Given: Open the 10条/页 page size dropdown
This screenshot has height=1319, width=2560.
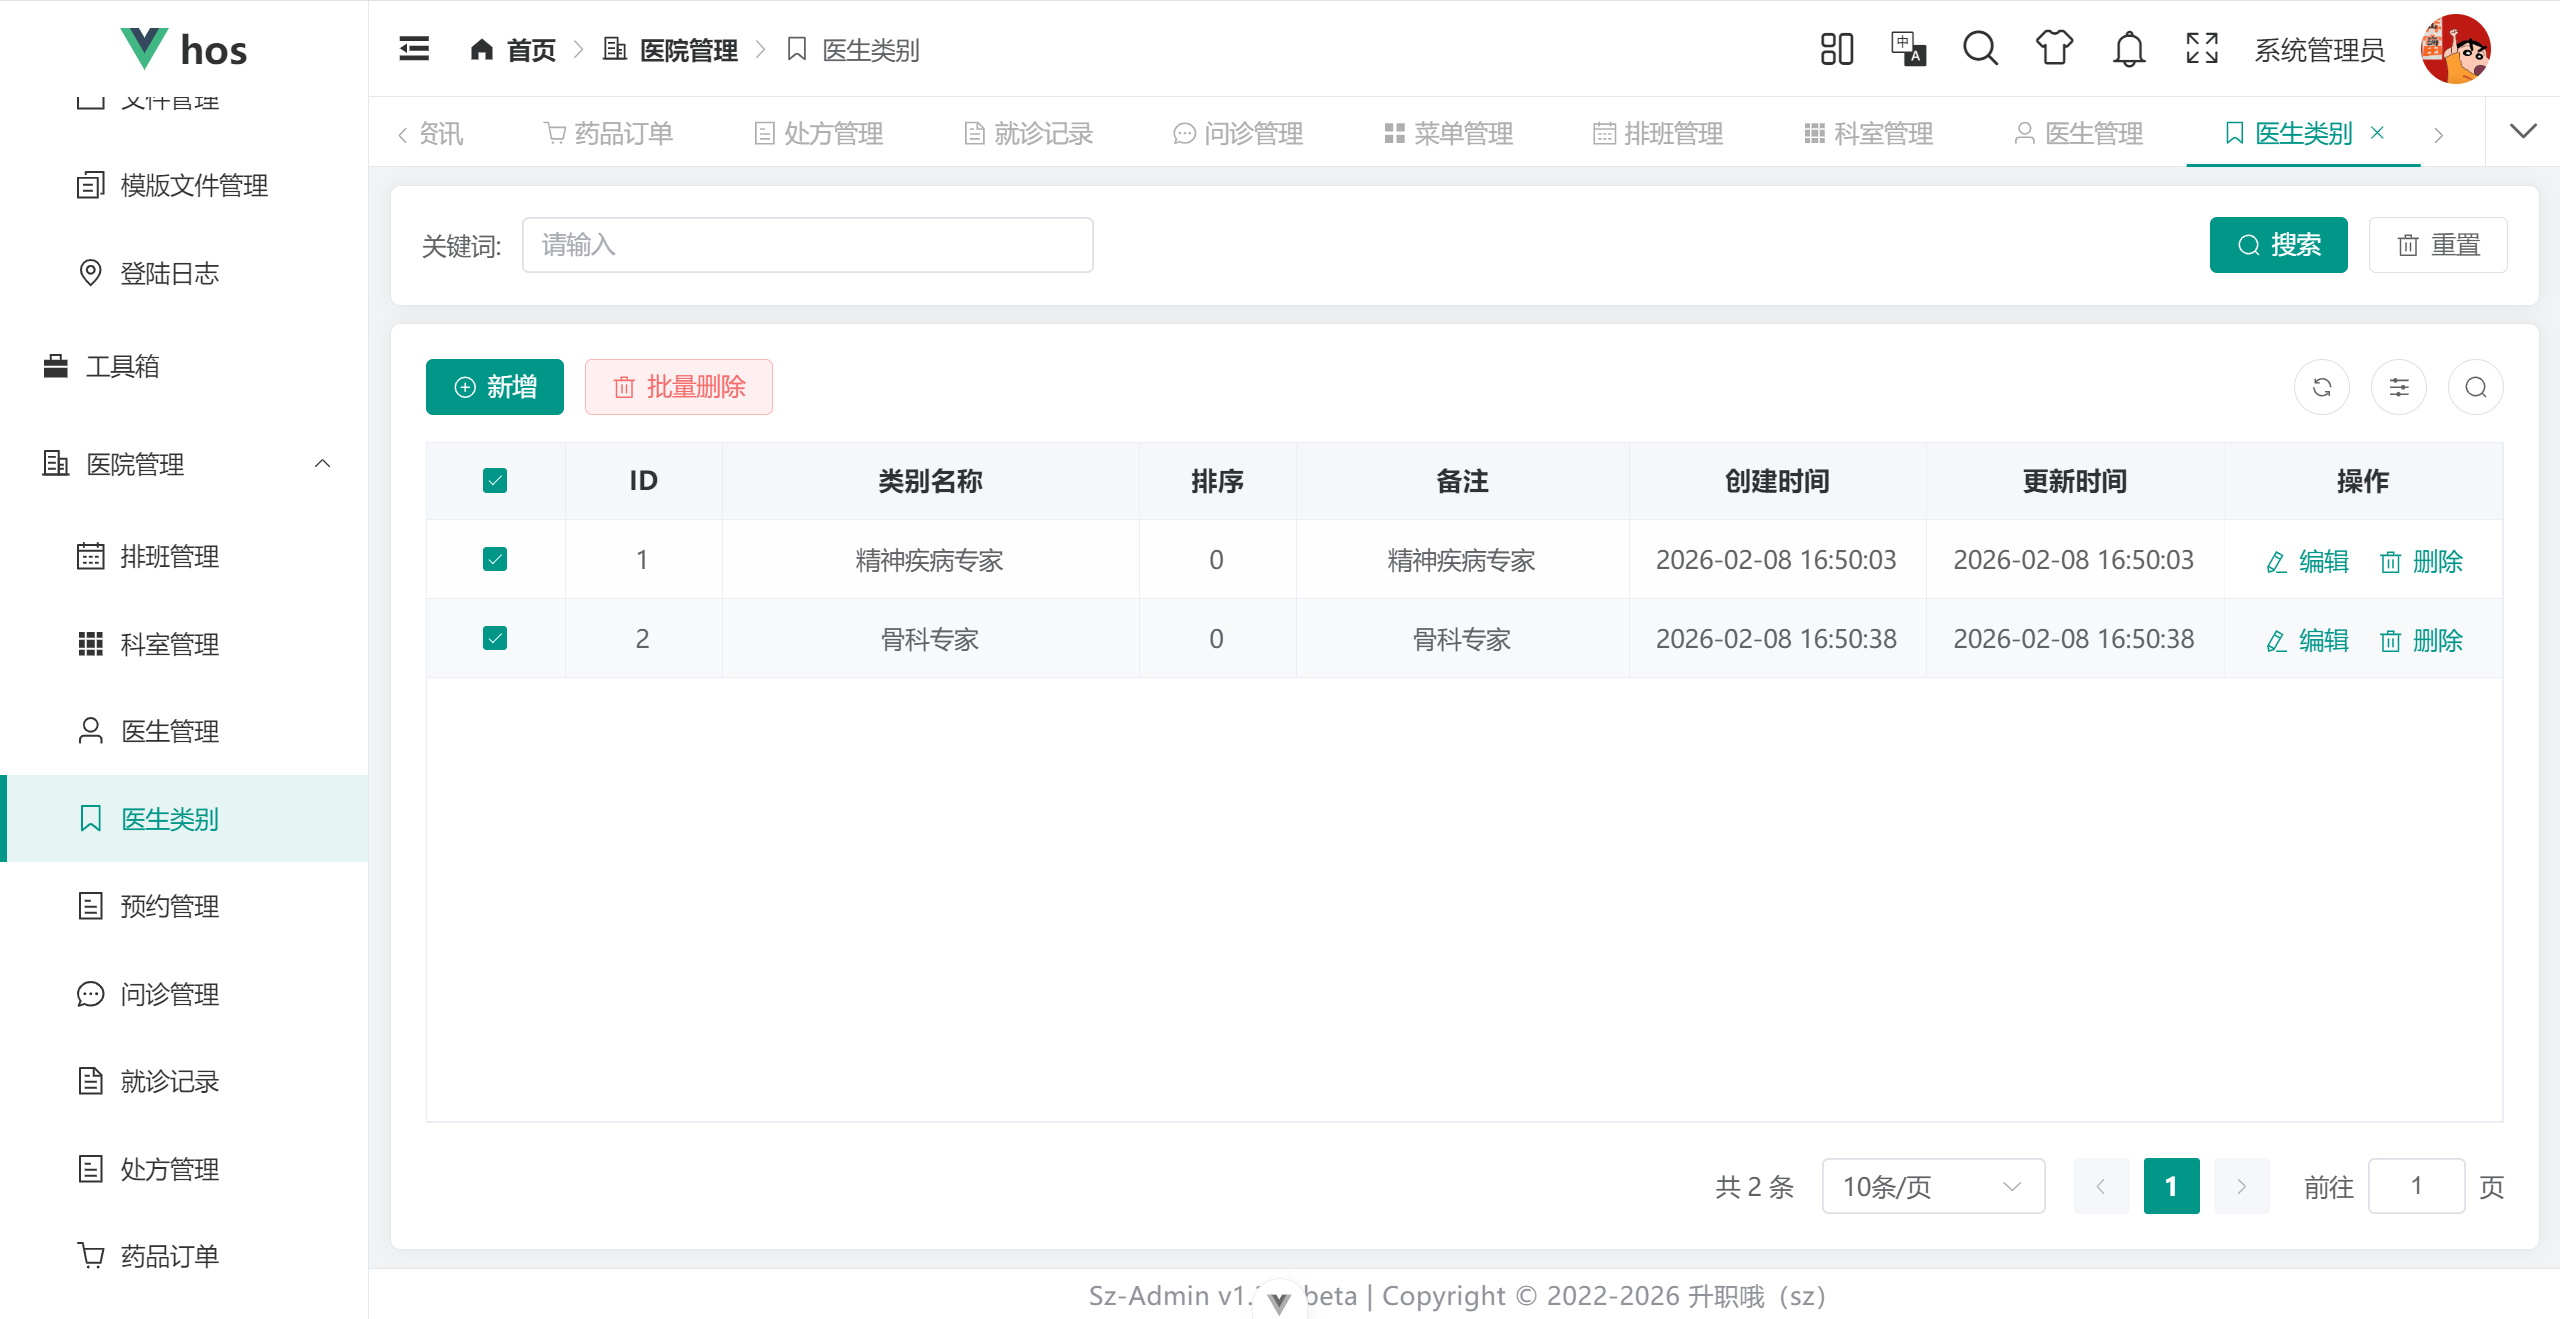Looking at the screenshot, I should [1932, 1186].
